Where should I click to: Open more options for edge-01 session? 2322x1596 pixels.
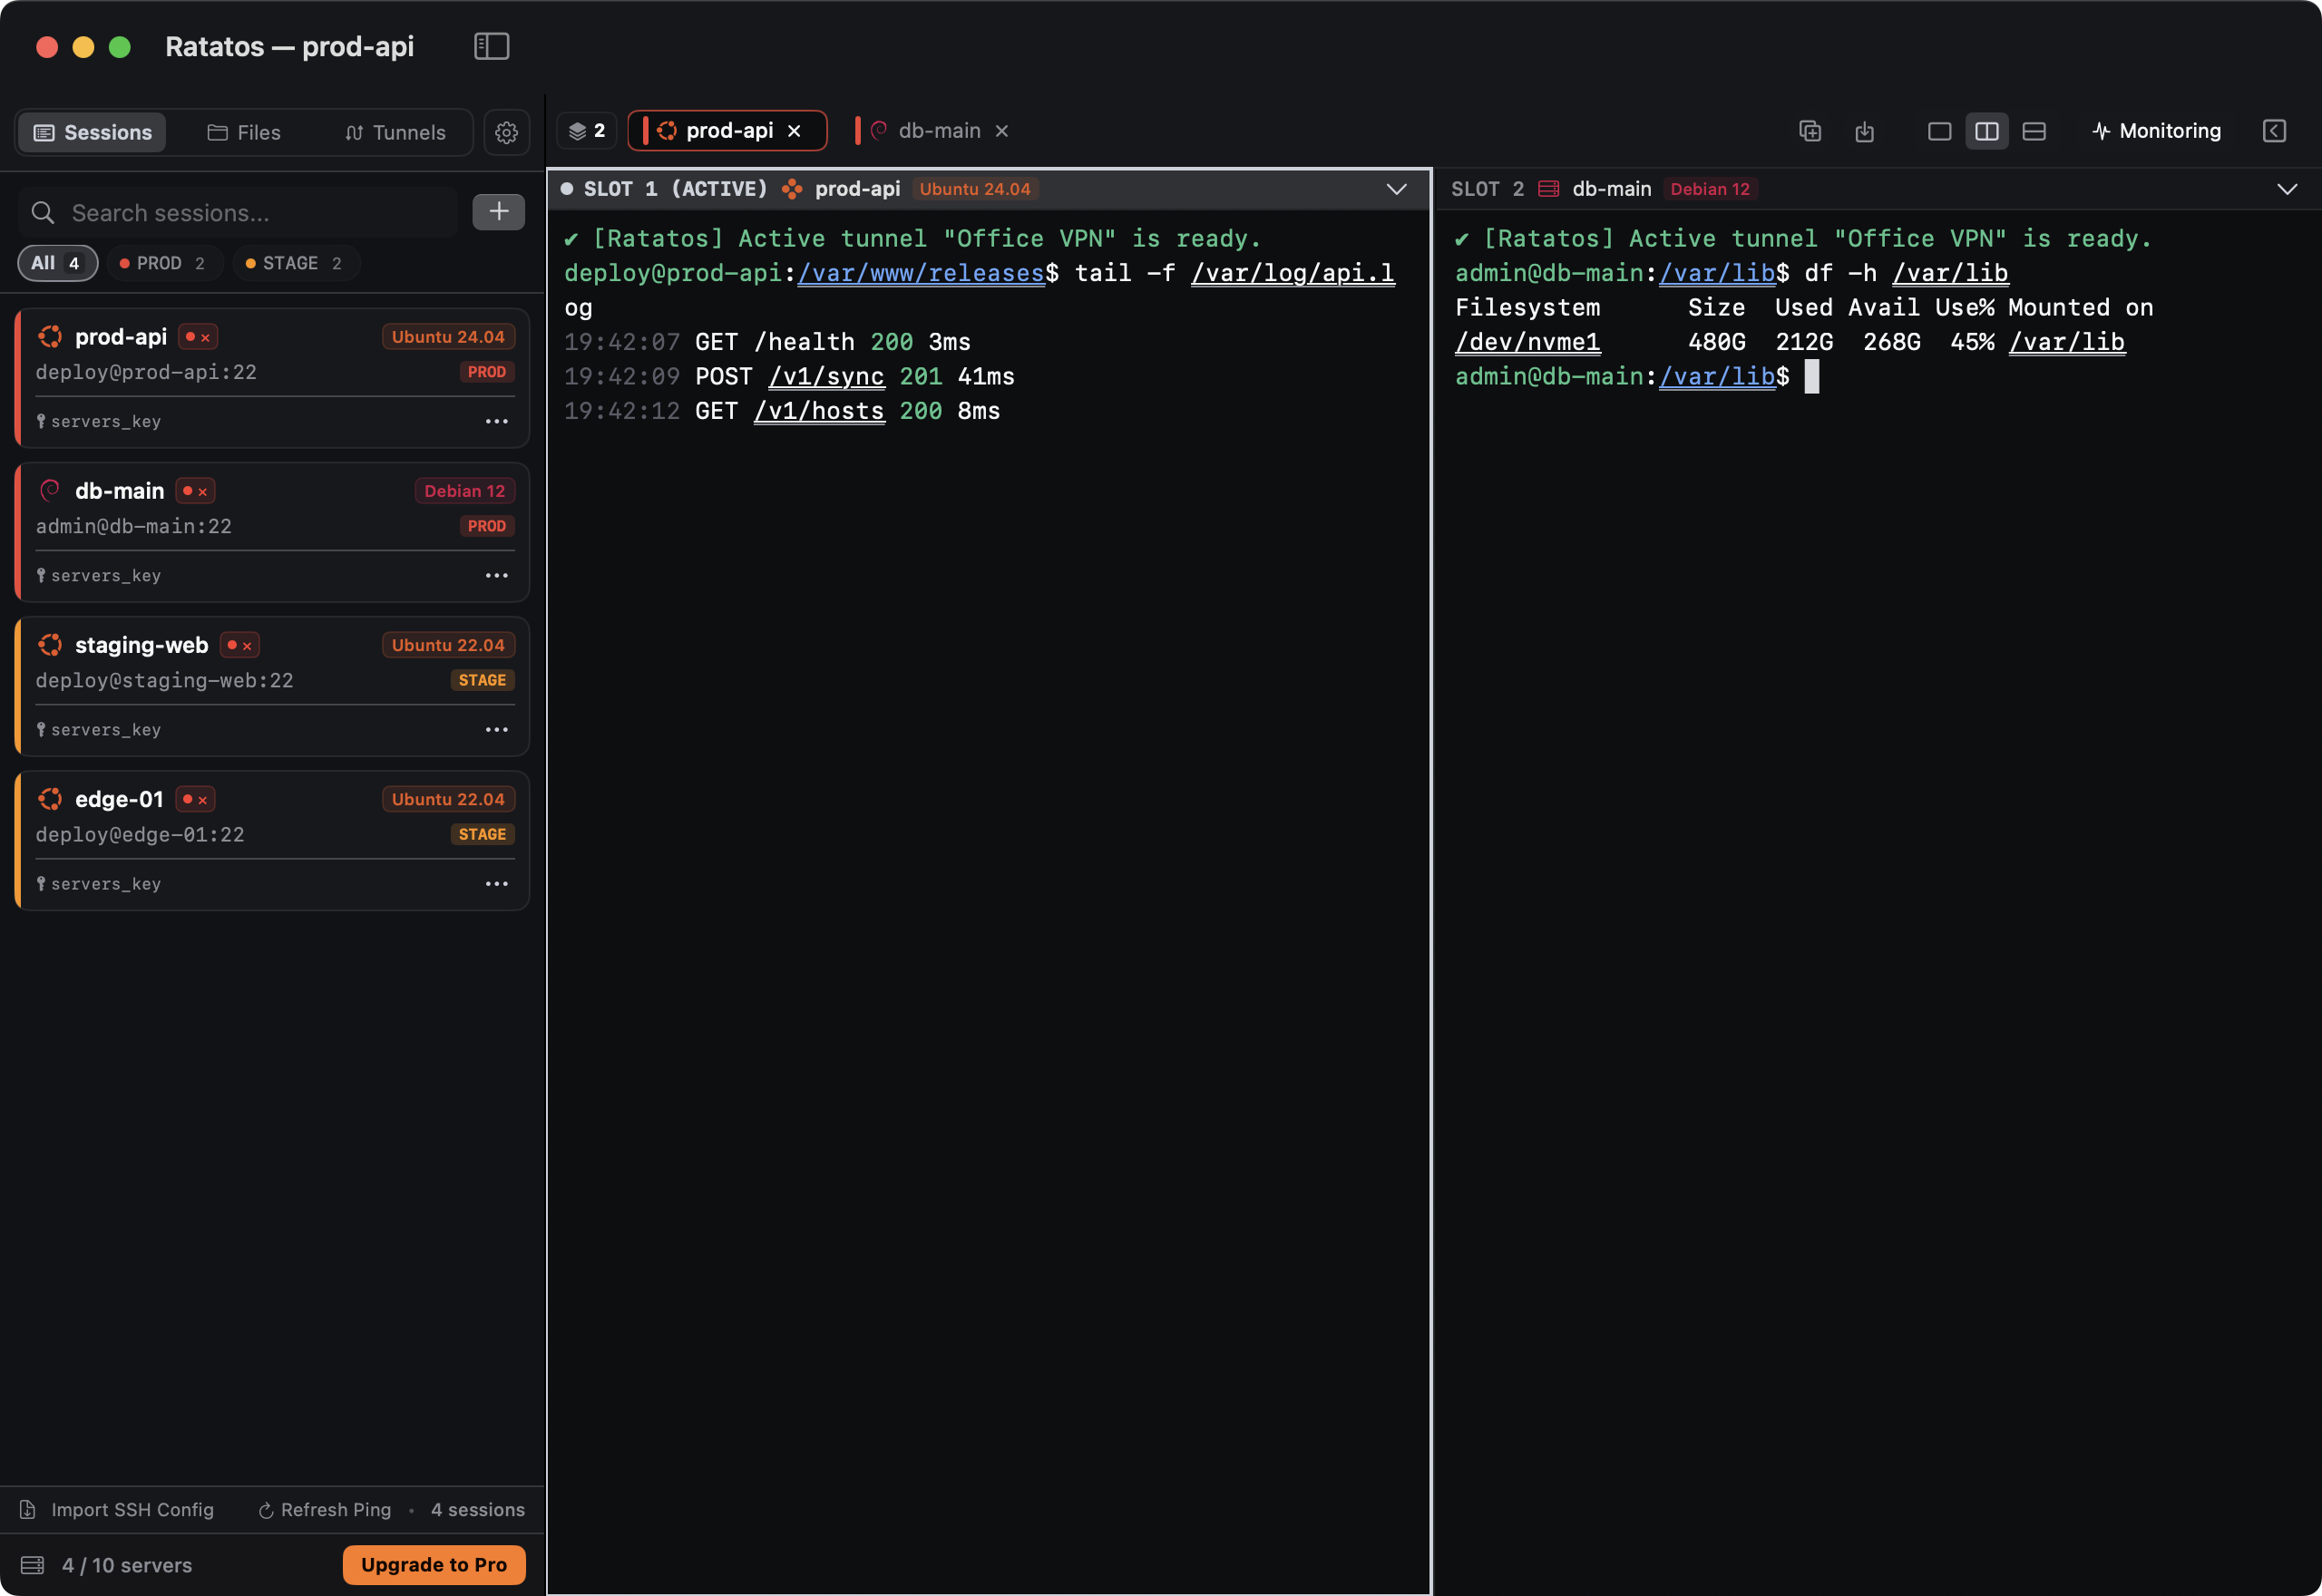click(x=496, y=883)
